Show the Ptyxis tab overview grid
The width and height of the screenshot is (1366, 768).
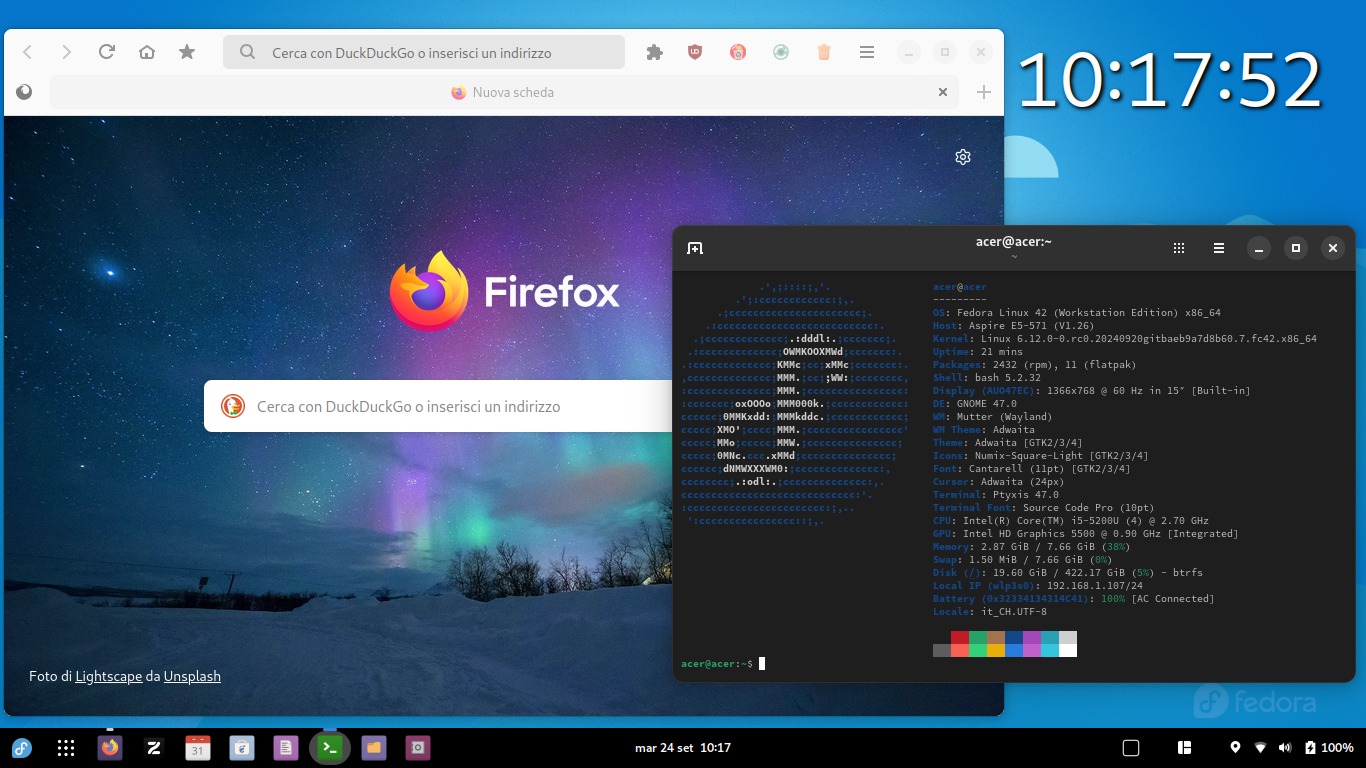1179,248
